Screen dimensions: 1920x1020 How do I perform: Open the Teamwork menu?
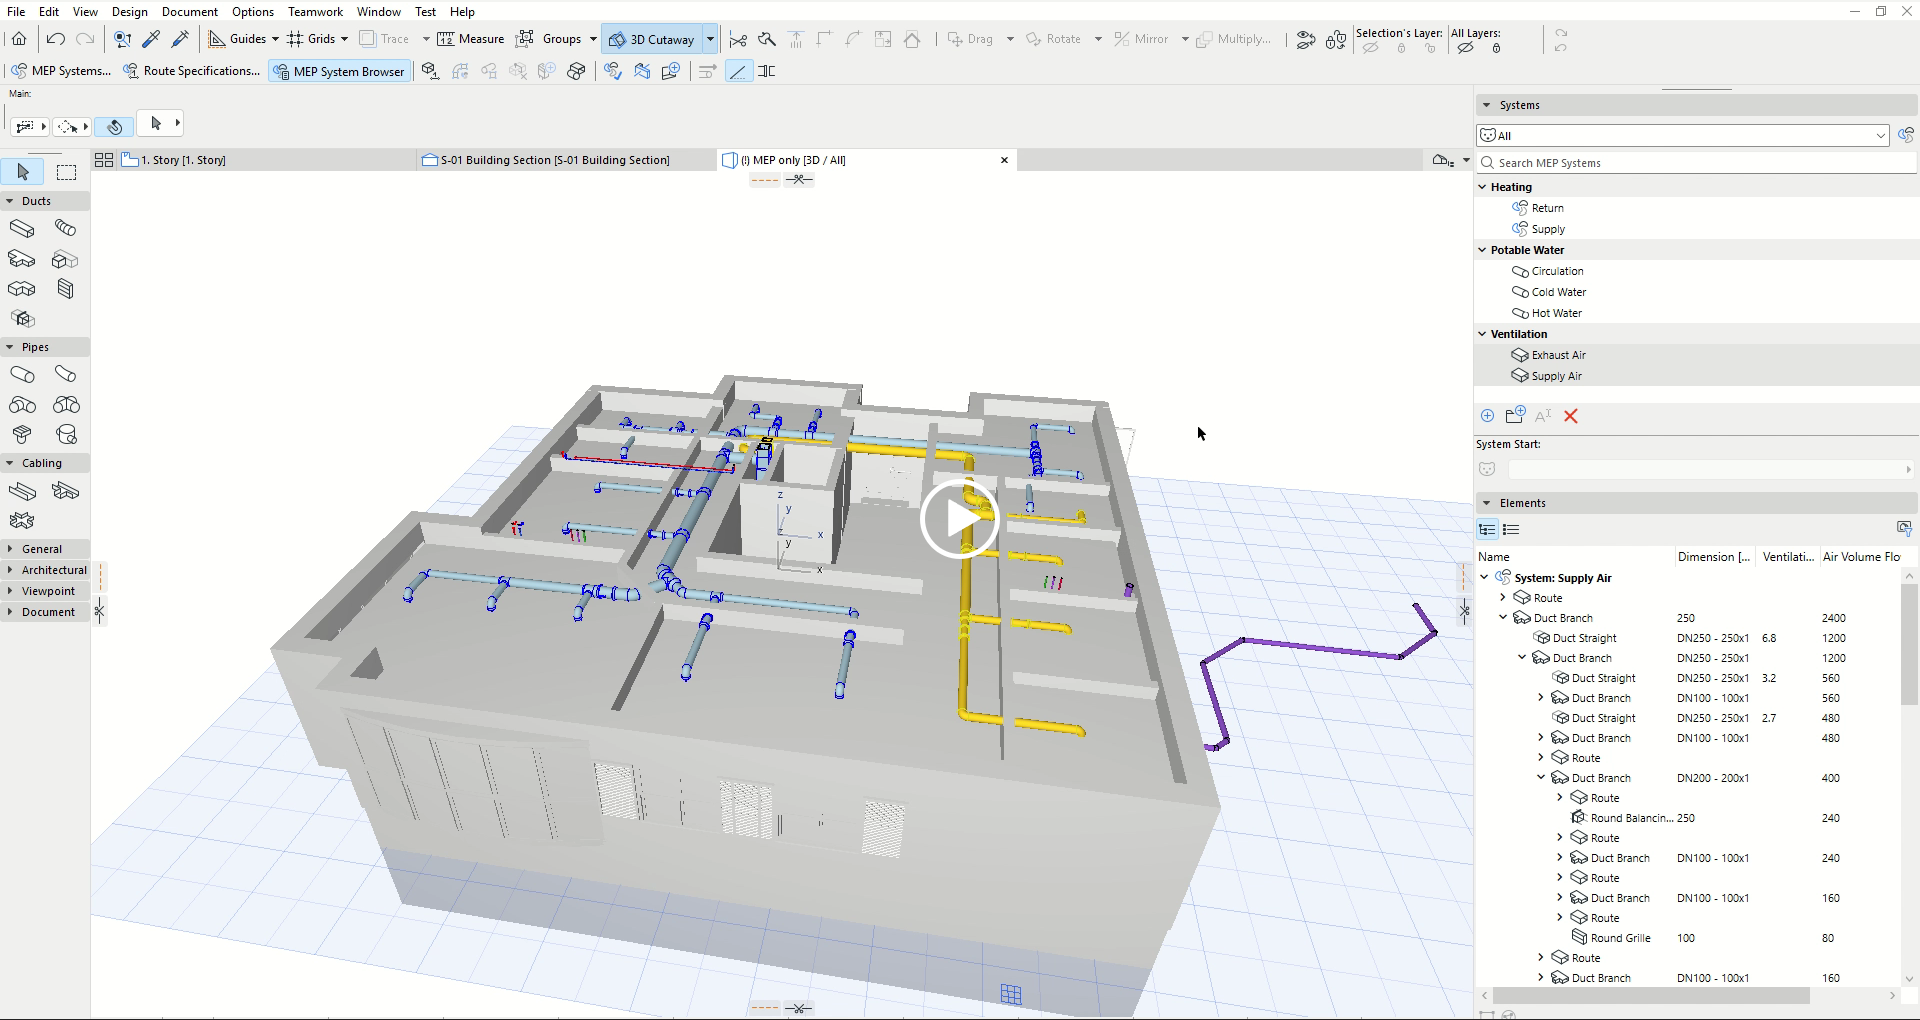click(x=315, y=11)
